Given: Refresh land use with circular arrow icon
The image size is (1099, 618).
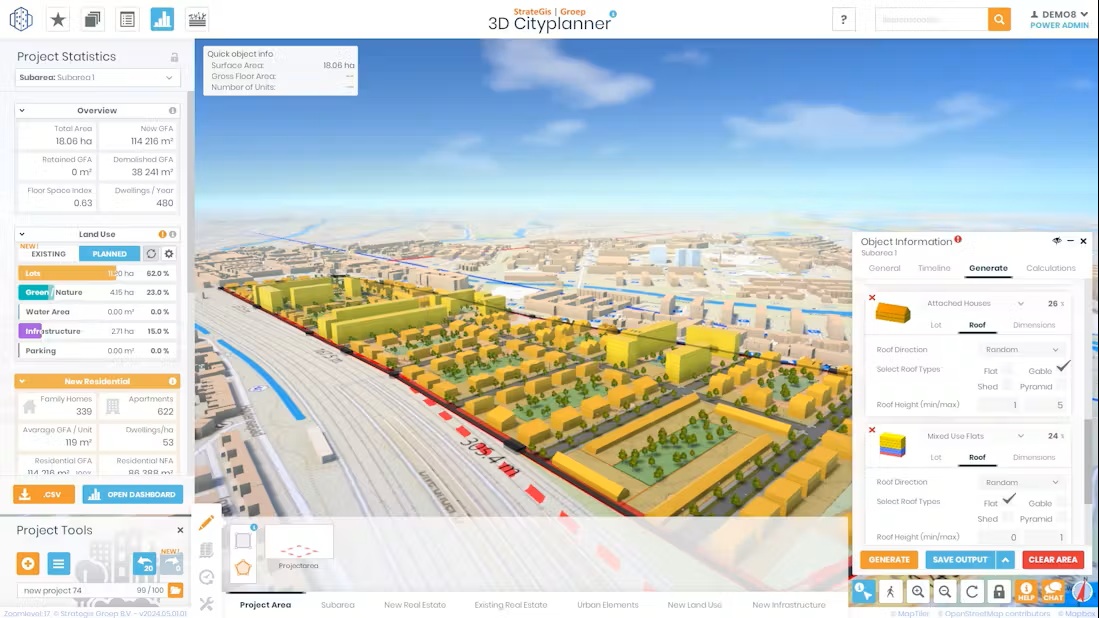Looking at the screenshot, I should click(151, 254).
